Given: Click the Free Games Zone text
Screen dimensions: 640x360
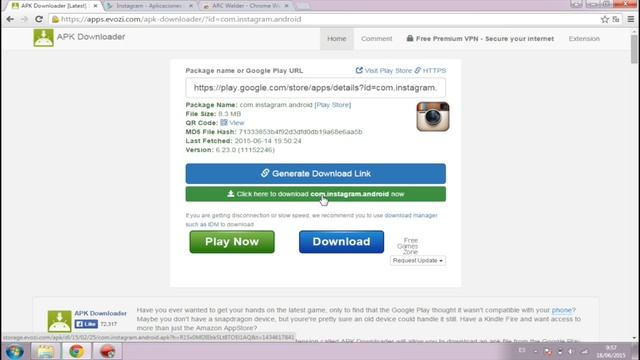Looking at the screenshot, I should pyautogui.click(x=408, y=246).
